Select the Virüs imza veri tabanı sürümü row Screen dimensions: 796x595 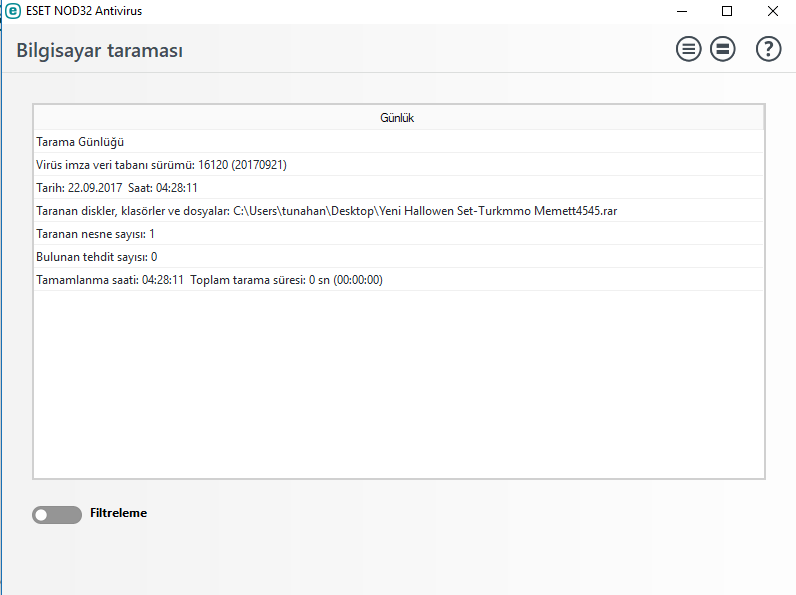coord(398,164)
